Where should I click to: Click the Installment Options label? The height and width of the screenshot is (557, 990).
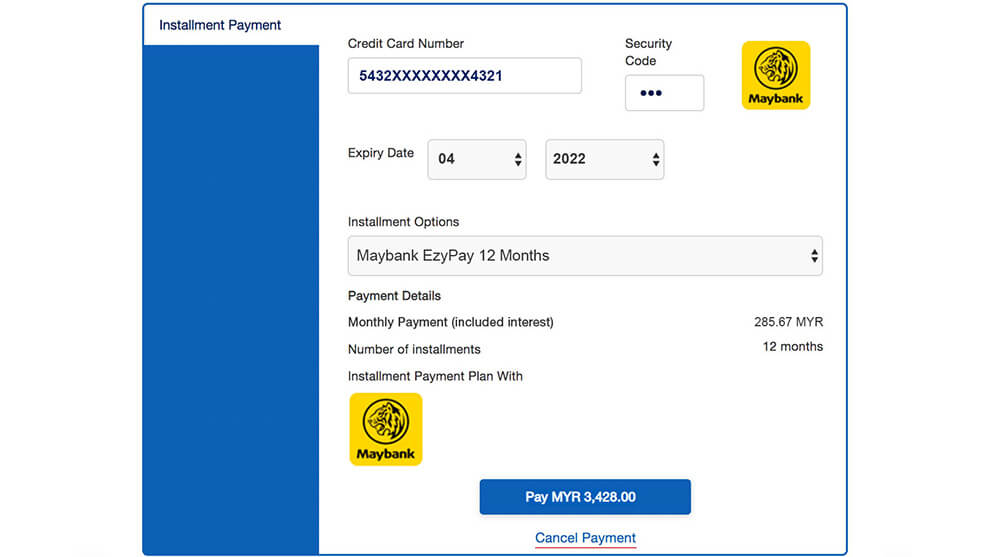403,222
